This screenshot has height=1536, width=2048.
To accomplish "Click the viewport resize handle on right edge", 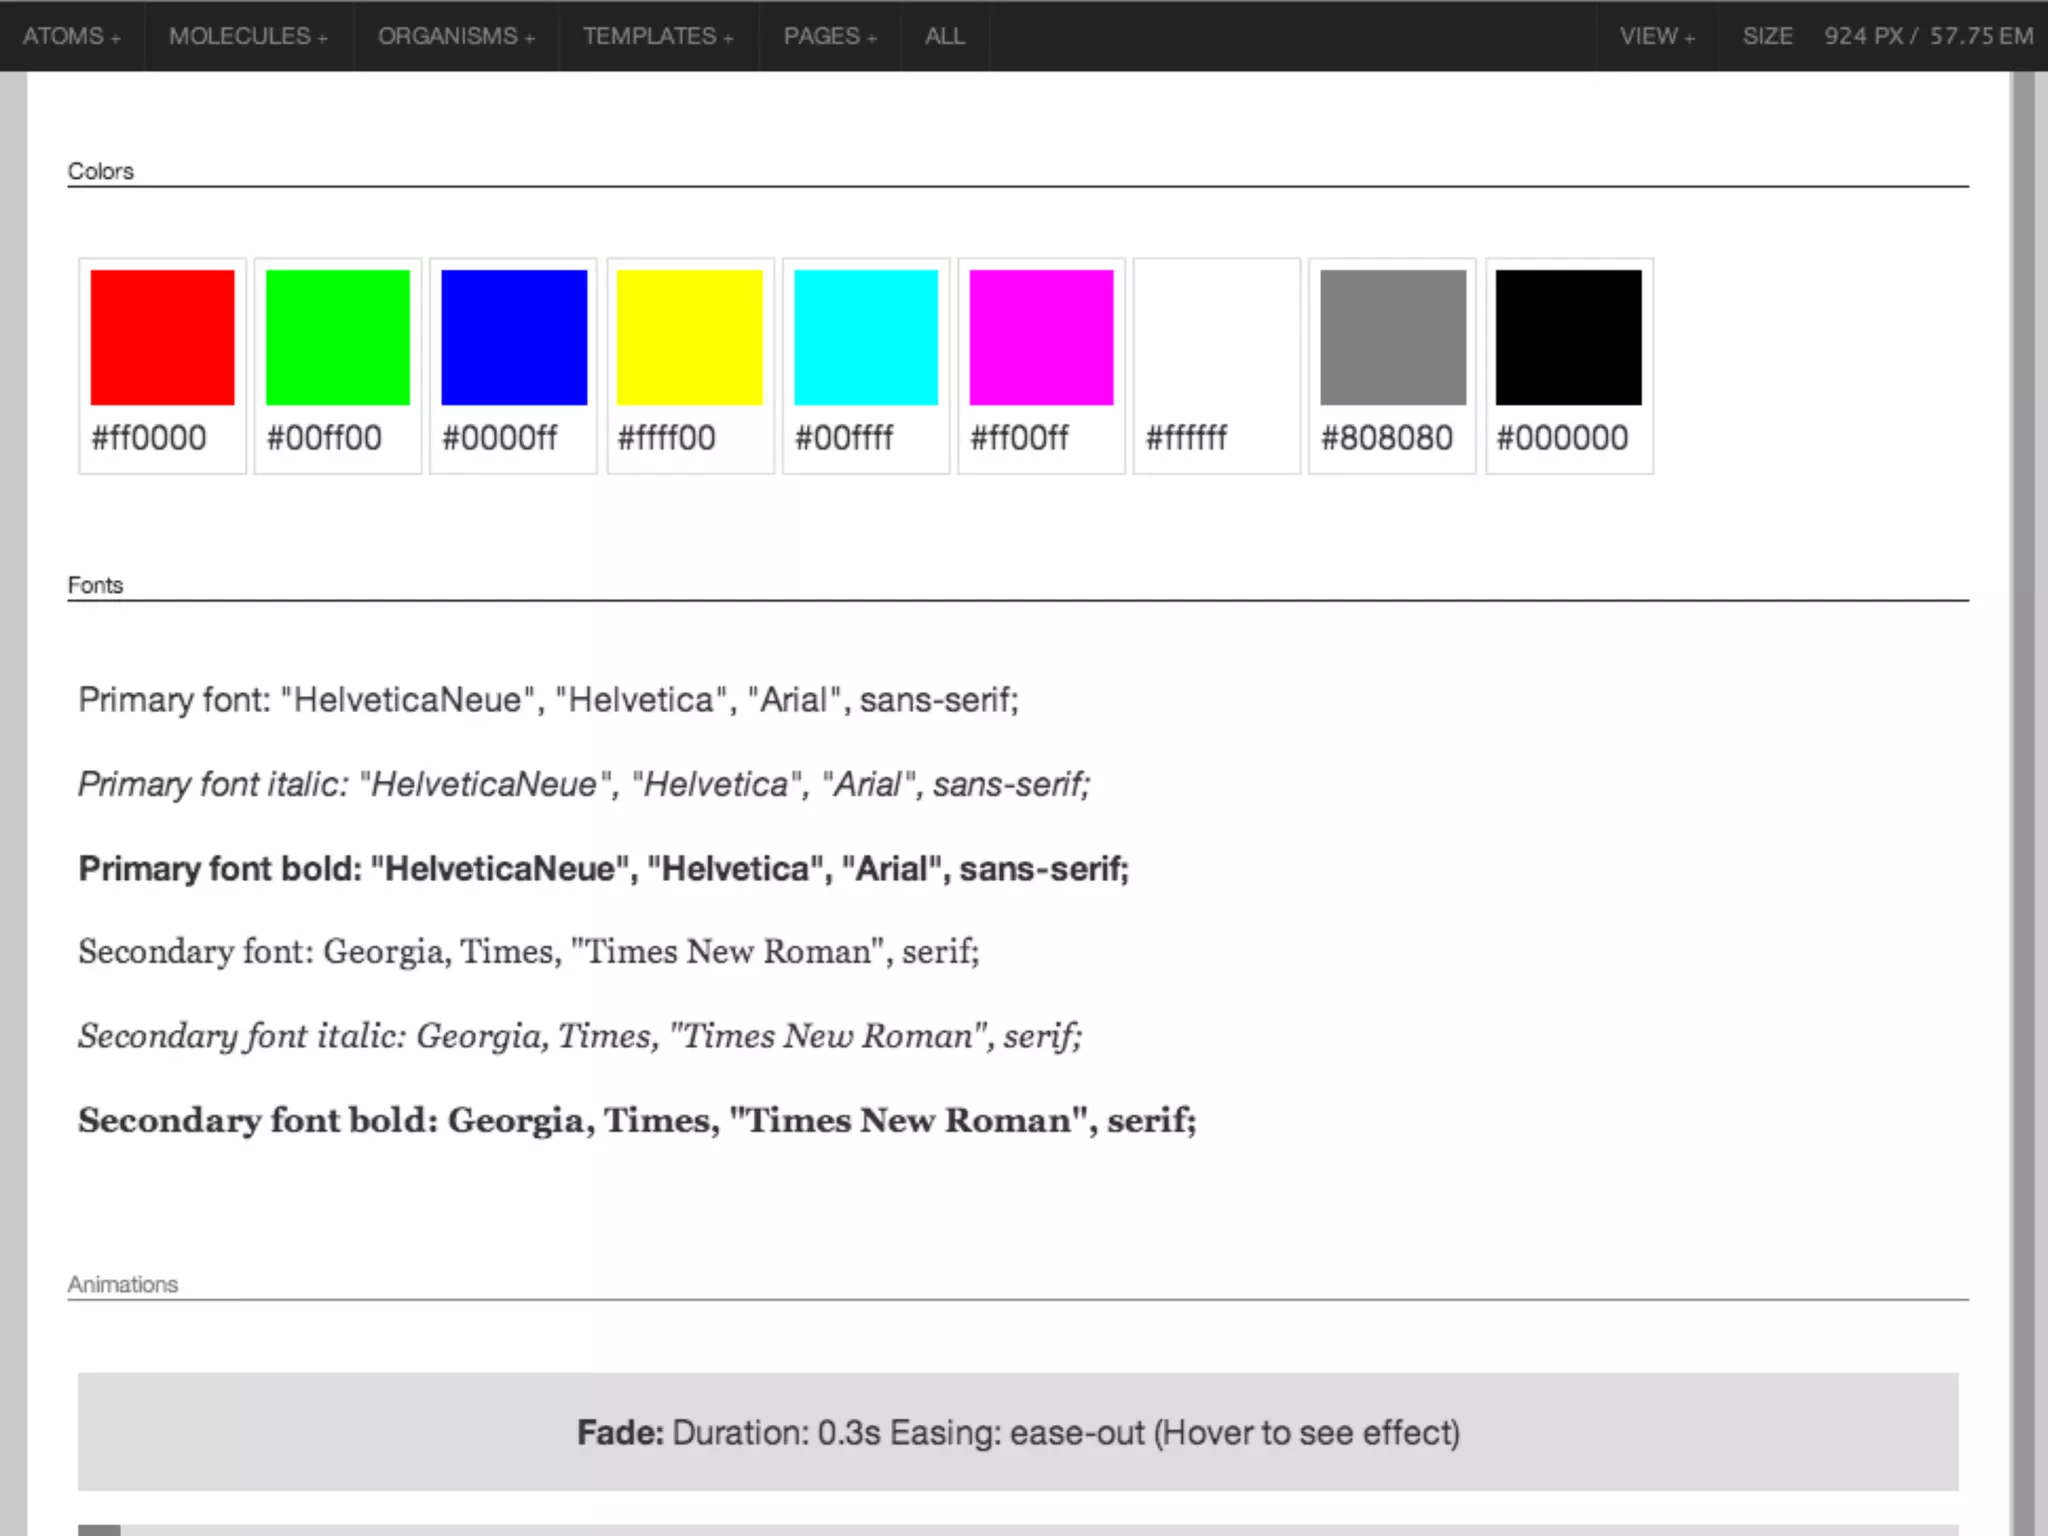I will click(x=2023, y=800).
